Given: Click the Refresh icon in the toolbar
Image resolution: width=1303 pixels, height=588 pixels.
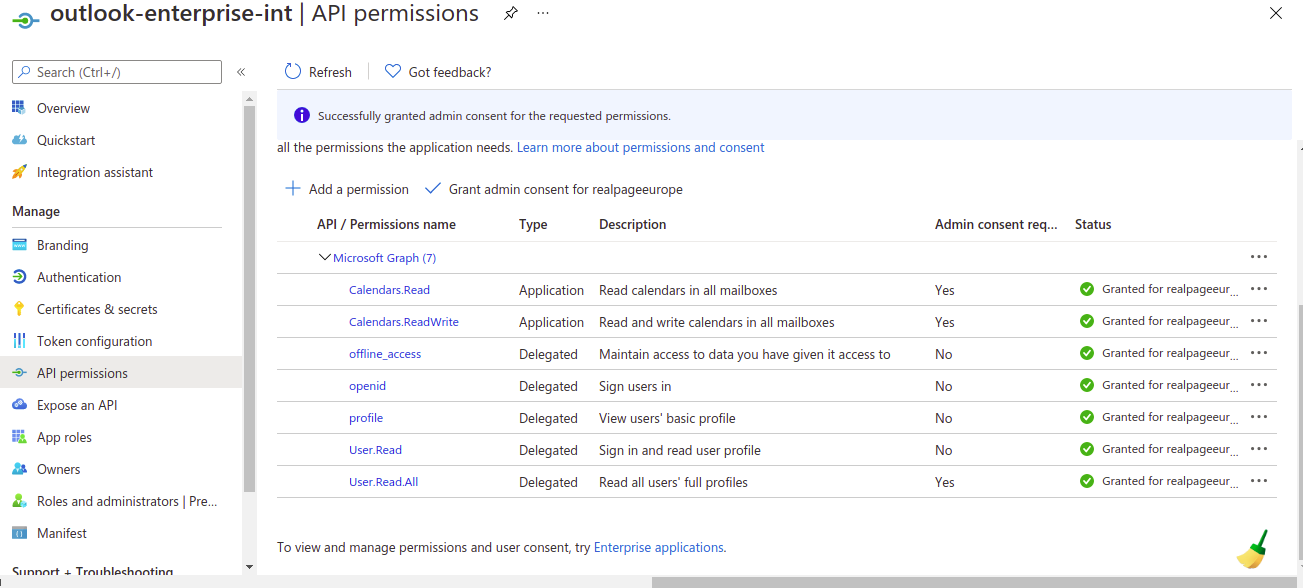Looking at the screenshot, I should click(291, 70).
